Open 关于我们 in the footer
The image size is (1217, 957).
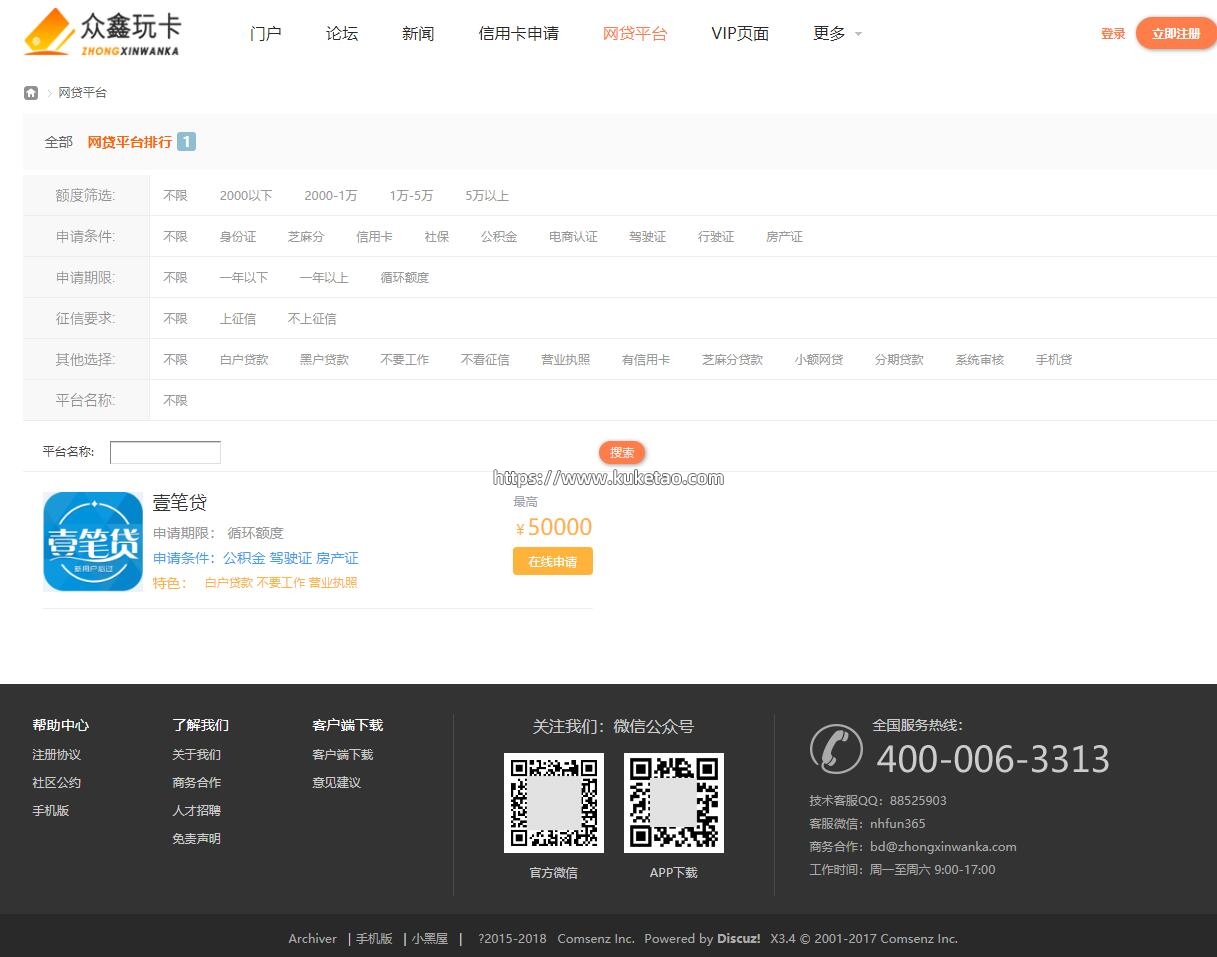click(x=196, y=755)
